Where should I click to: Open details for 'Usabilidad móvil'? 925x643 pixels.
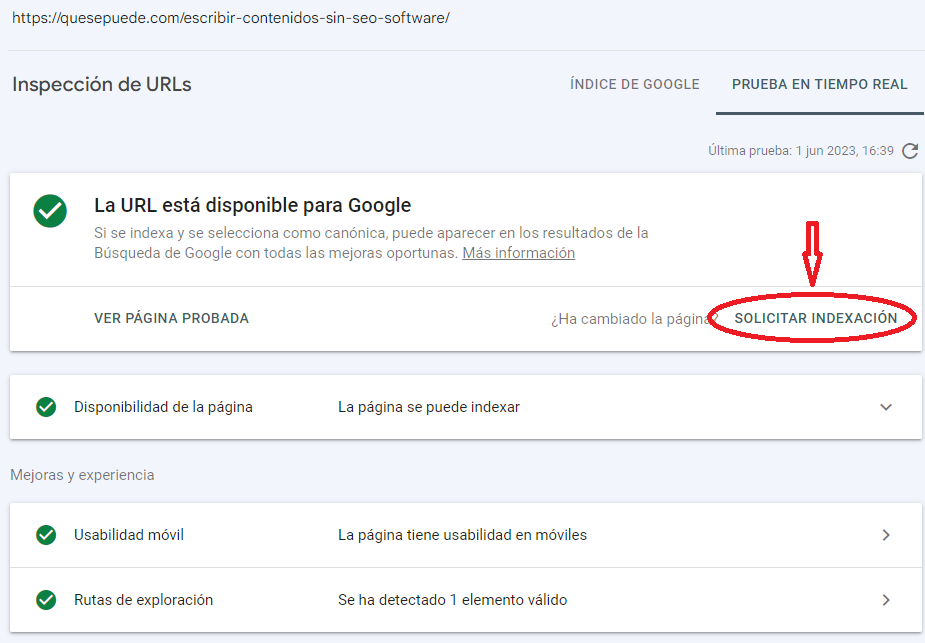pyautogui.click(x=885, y=536)
